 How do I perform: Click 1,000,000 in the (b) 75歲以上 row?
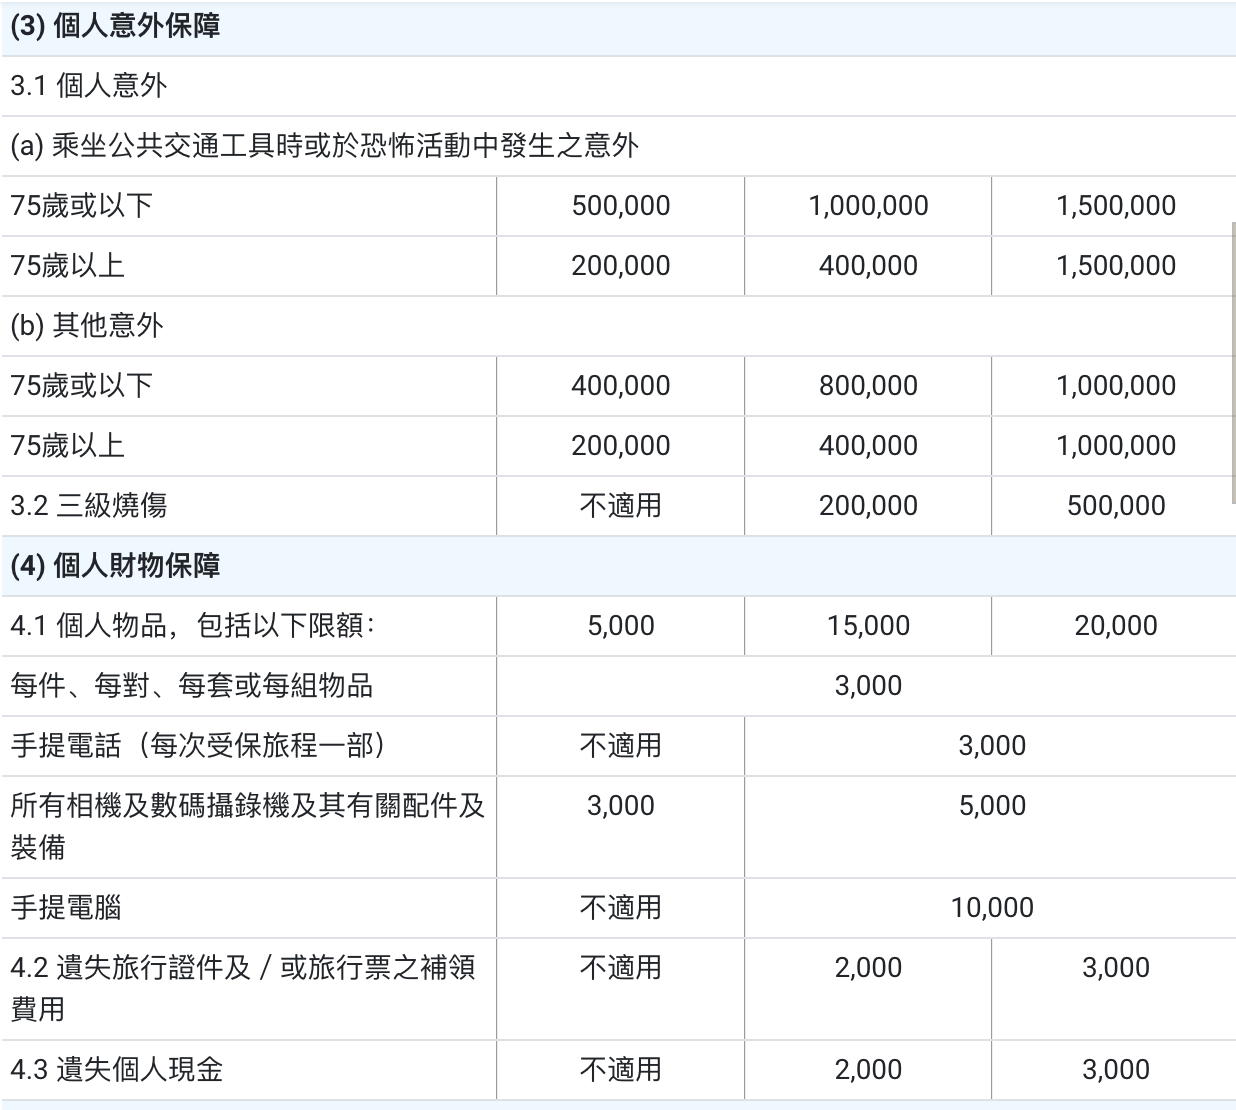coord(1116,446)
